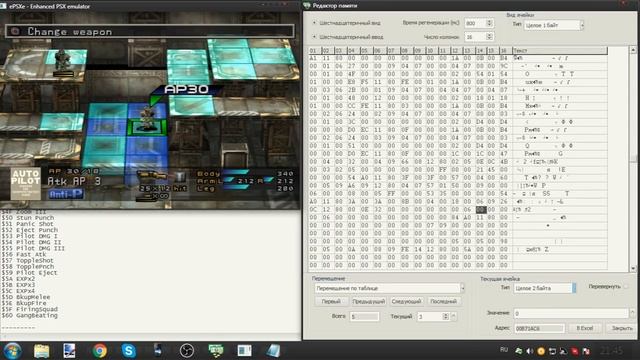Click the Значение input field
Screen dimensions: 640x360
(x=571, y=313)
